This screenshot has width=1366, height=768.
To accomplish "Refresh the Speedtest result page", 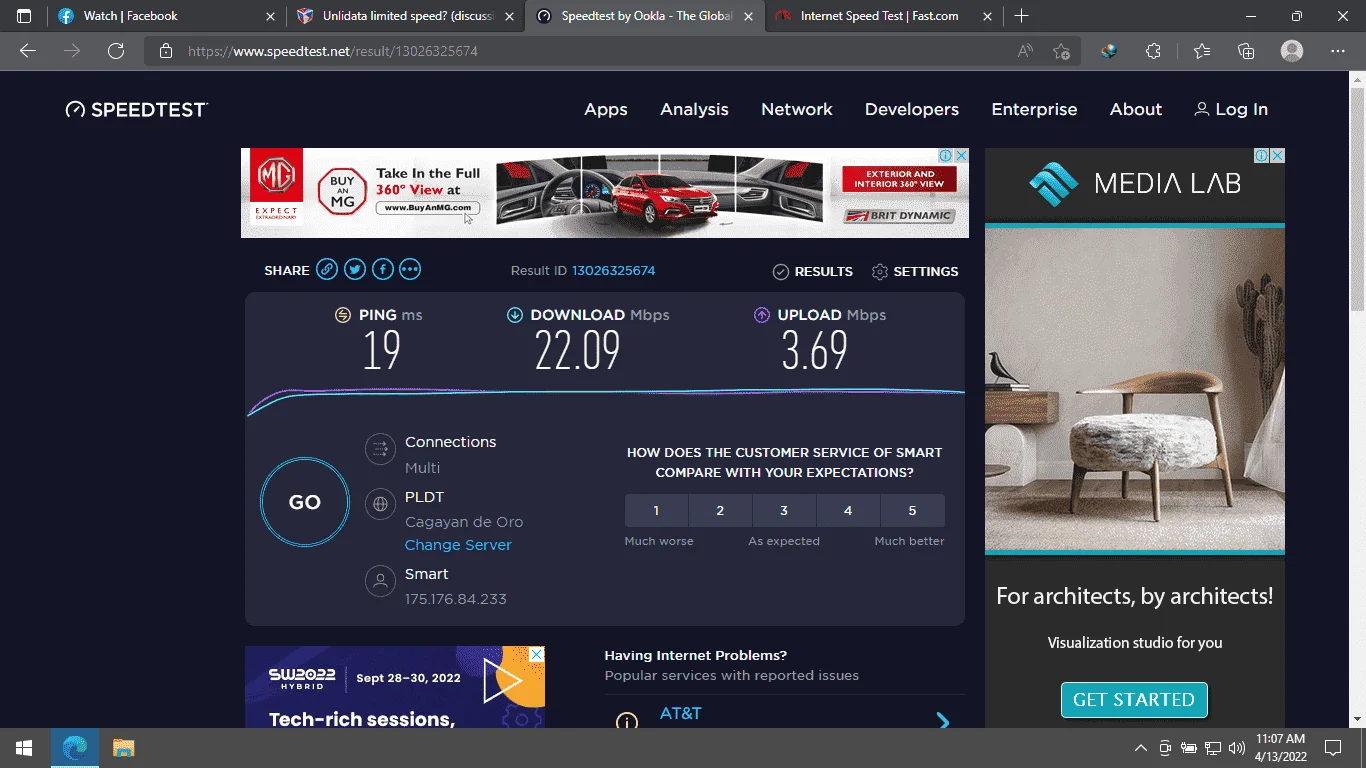I will pyautogui.click(x=116, y=51).
